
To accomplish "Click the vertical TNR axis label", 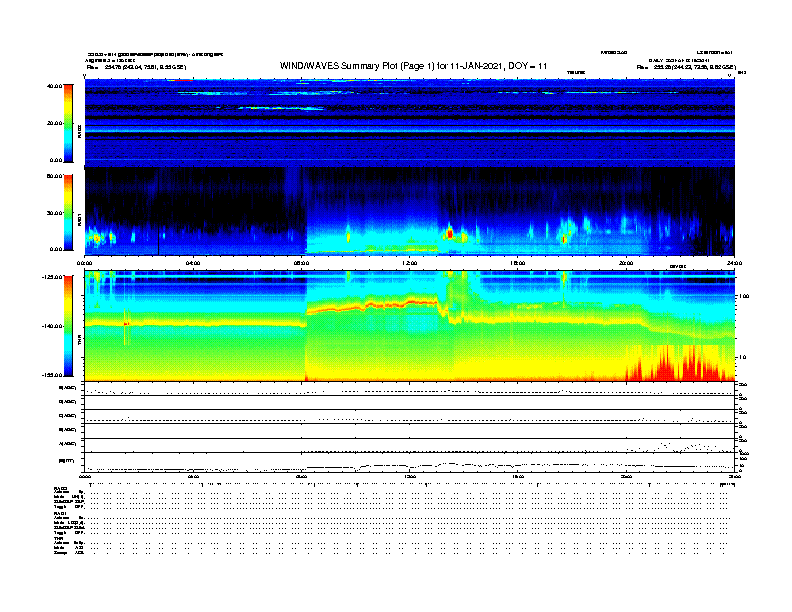I will (79, 342).
